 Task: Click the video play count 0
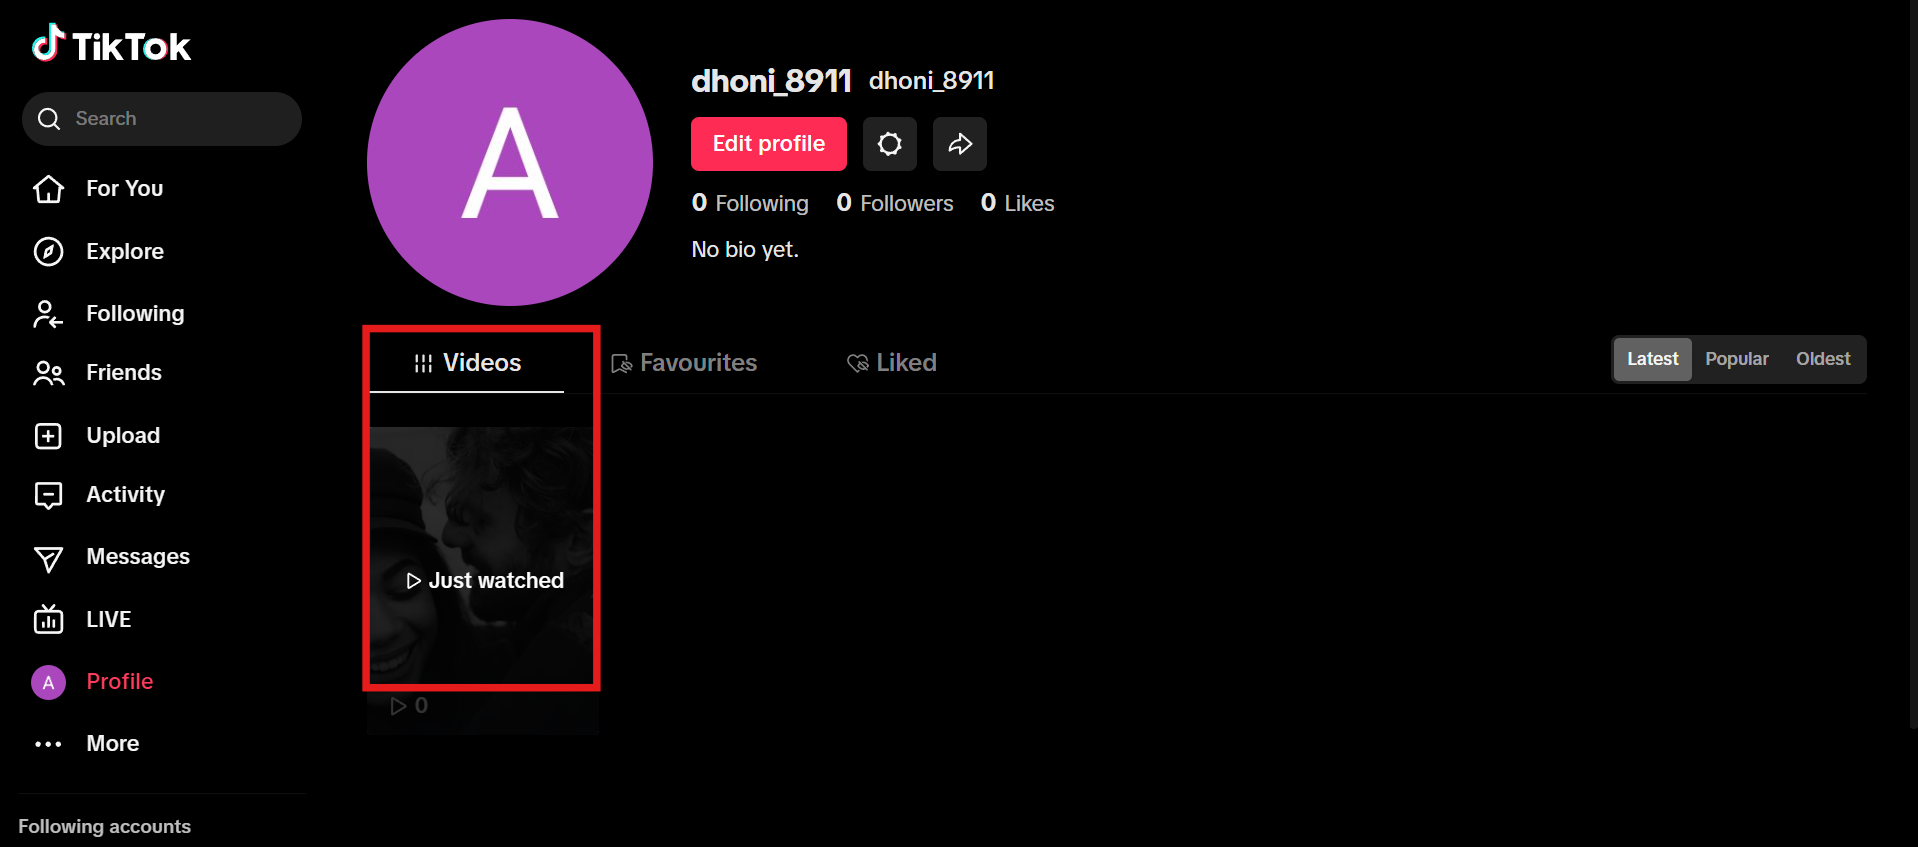click(x=409, y=706)
